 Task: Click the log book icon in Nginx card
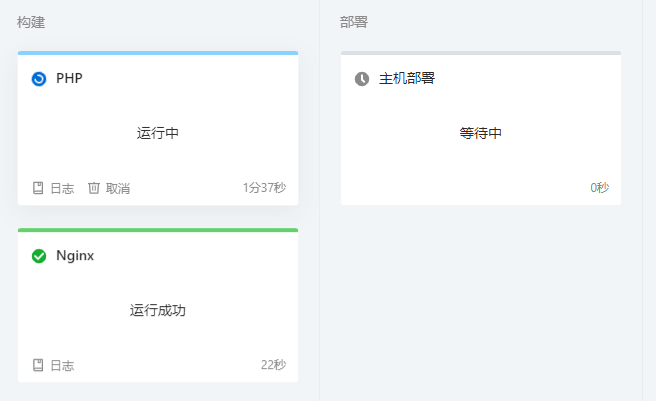[38, 365]
